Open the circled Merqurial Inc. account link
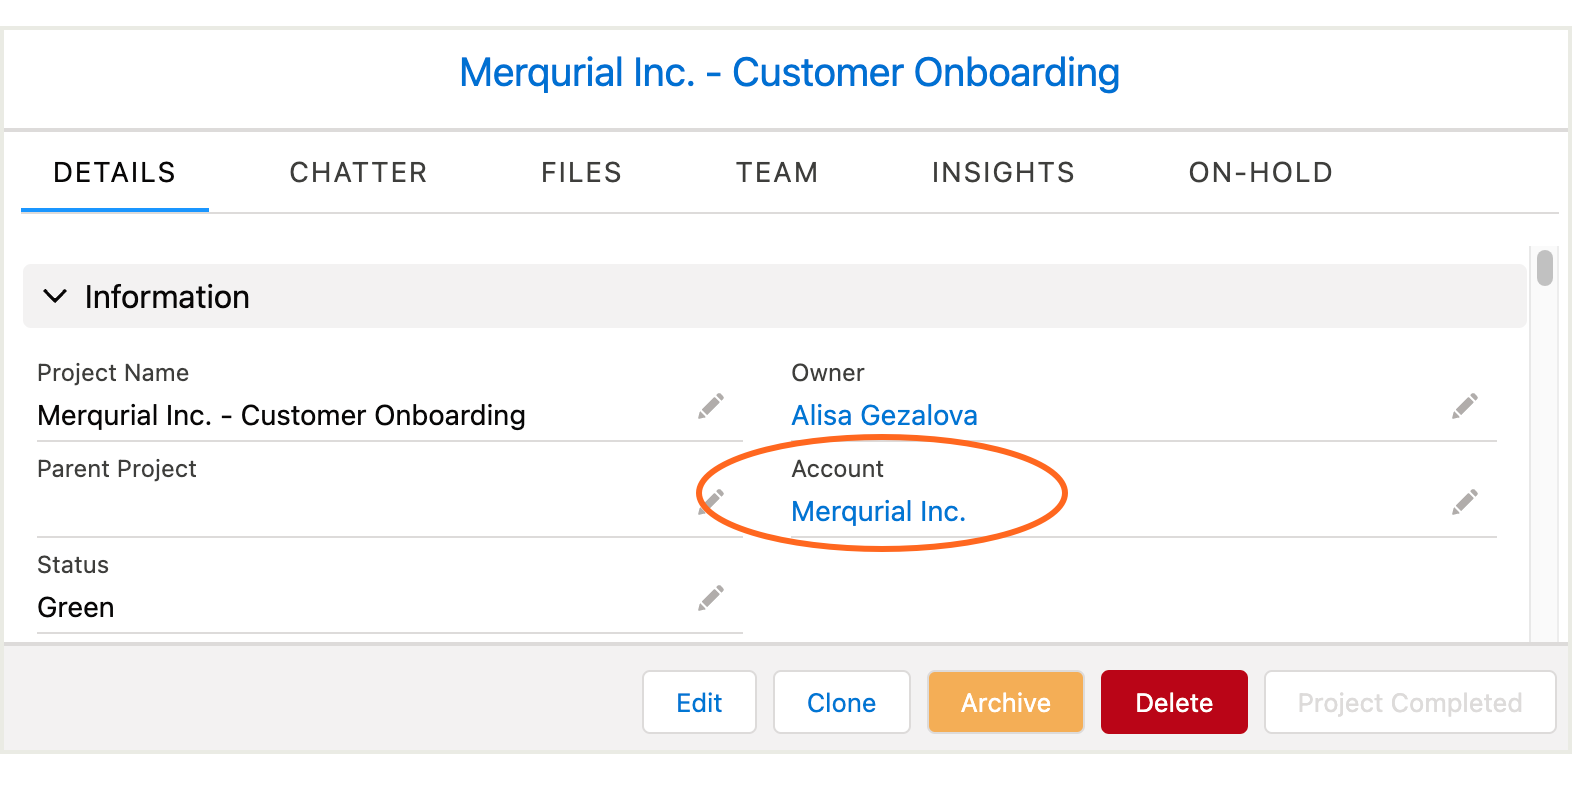 pos(878,511)
